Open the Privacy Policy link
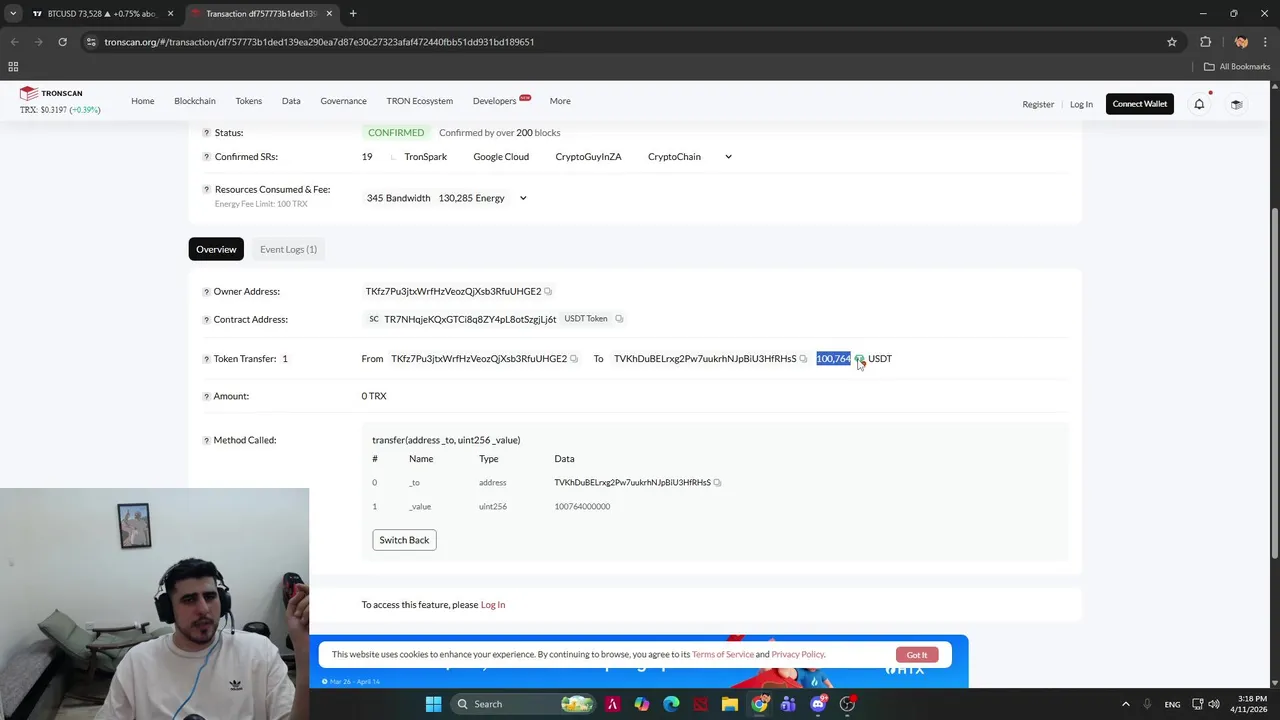The height and width of the screenshot is (720, 1280). (798, 655)
